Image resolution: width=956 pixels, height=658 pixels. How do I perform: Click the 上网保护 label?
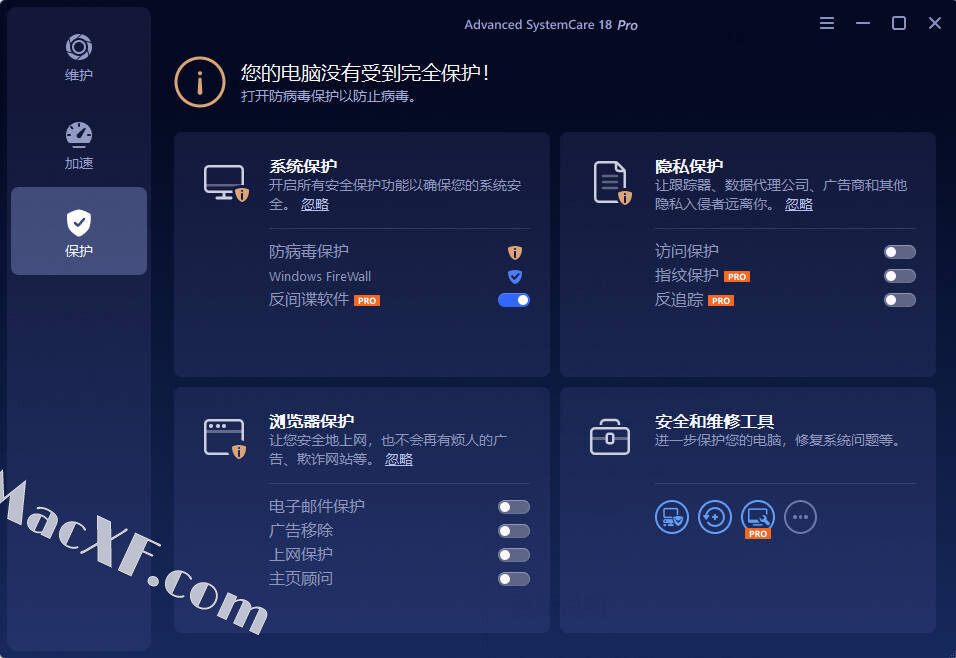point(301,554)
